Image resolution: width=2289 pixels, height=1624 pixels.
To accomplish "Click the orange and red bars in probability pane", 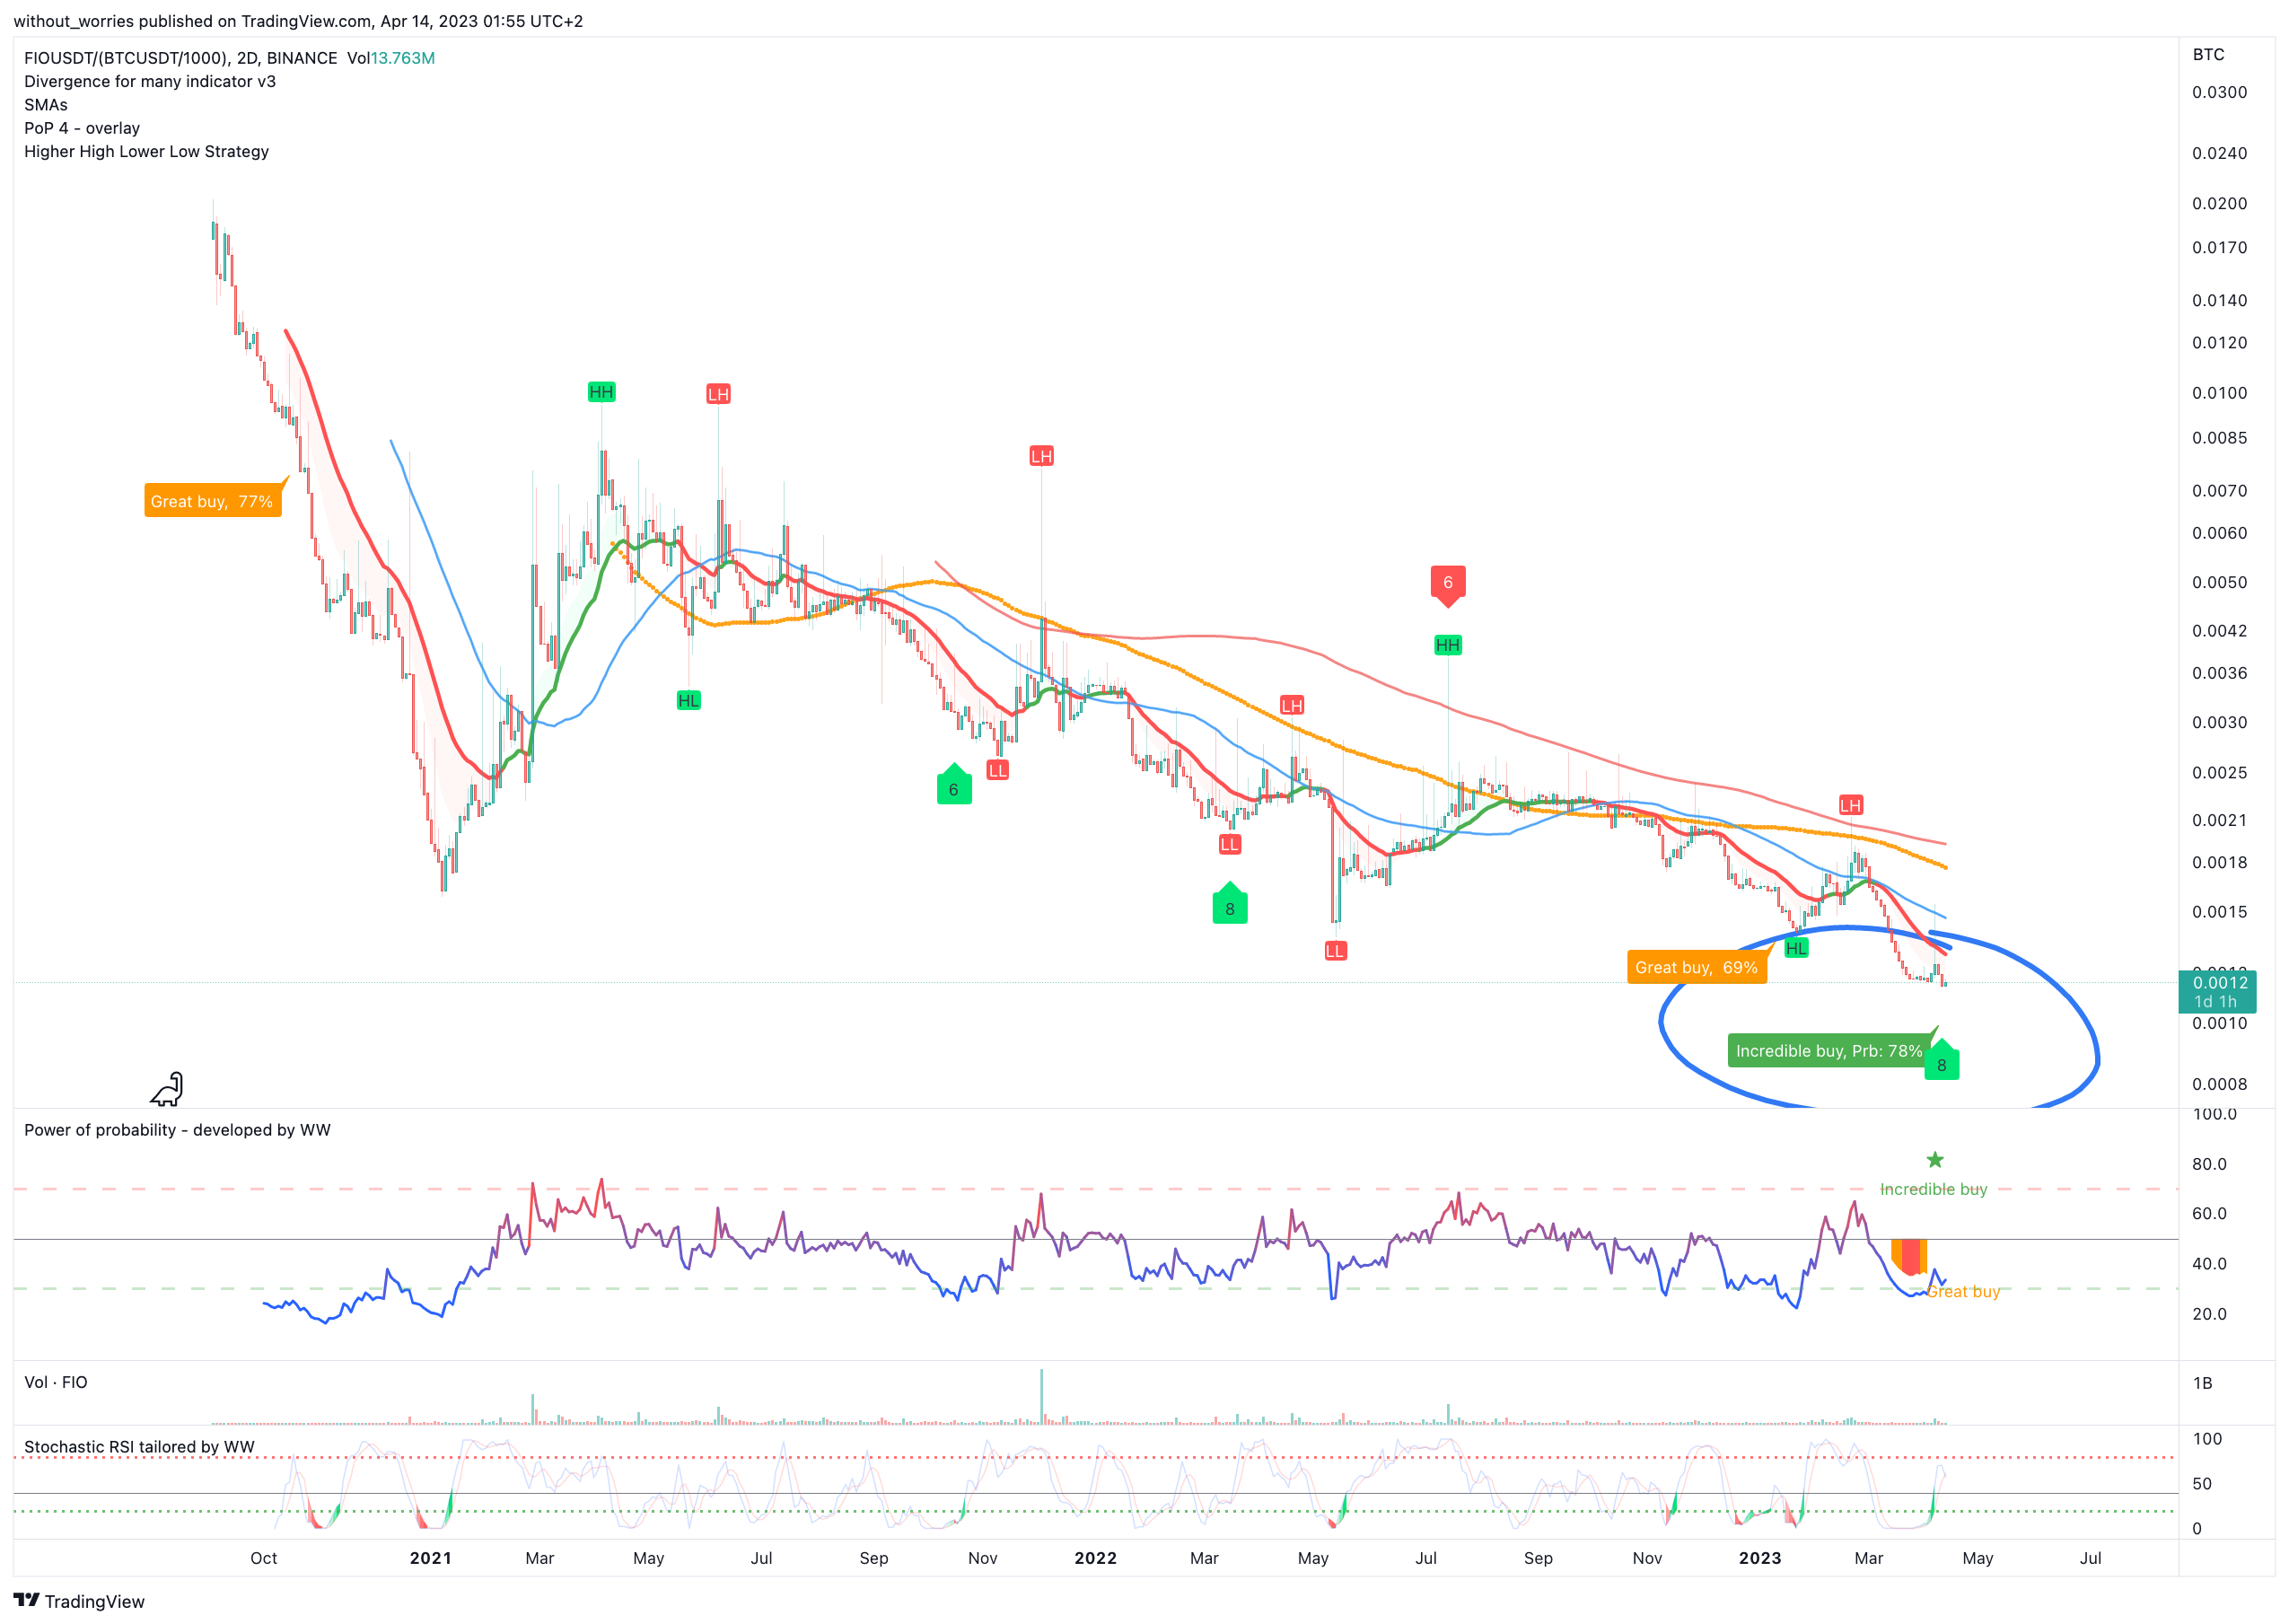I will [1909, 1257].
